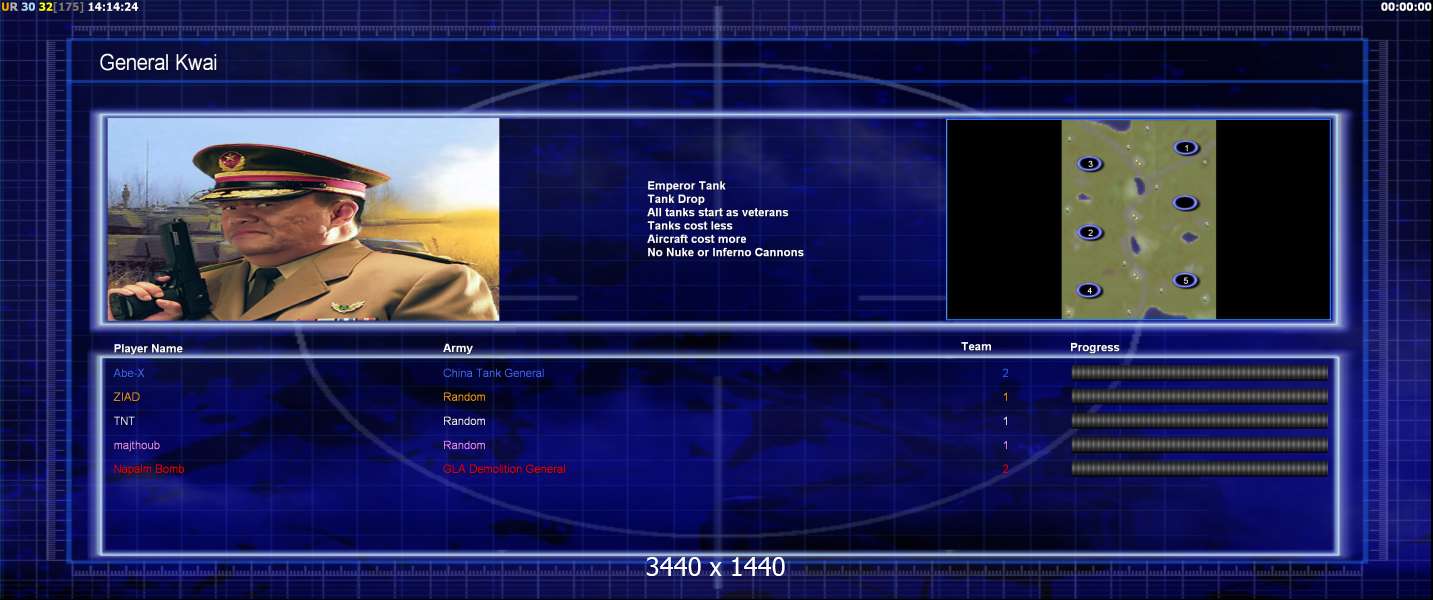Image resolution: width=1433 pixels, height=600 pixels.
Task: Click the 'Team' column header
Action: tap(976, 347)
